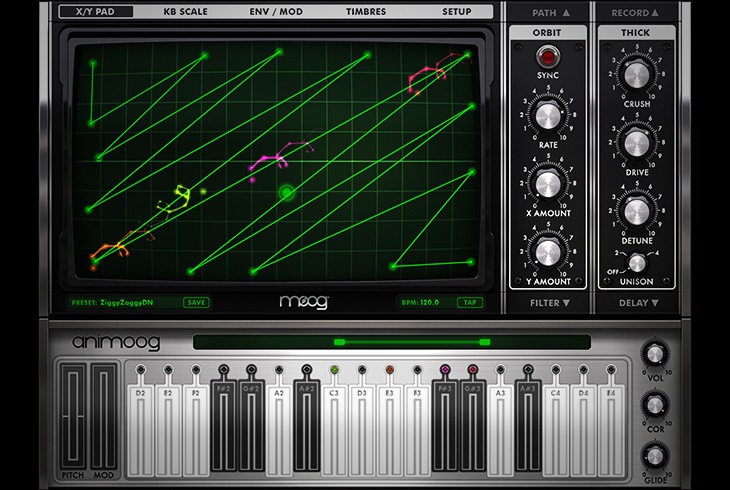Screen dimensions: 730x490
Task: Click the Y Amount knob
Action: (547, 250)
